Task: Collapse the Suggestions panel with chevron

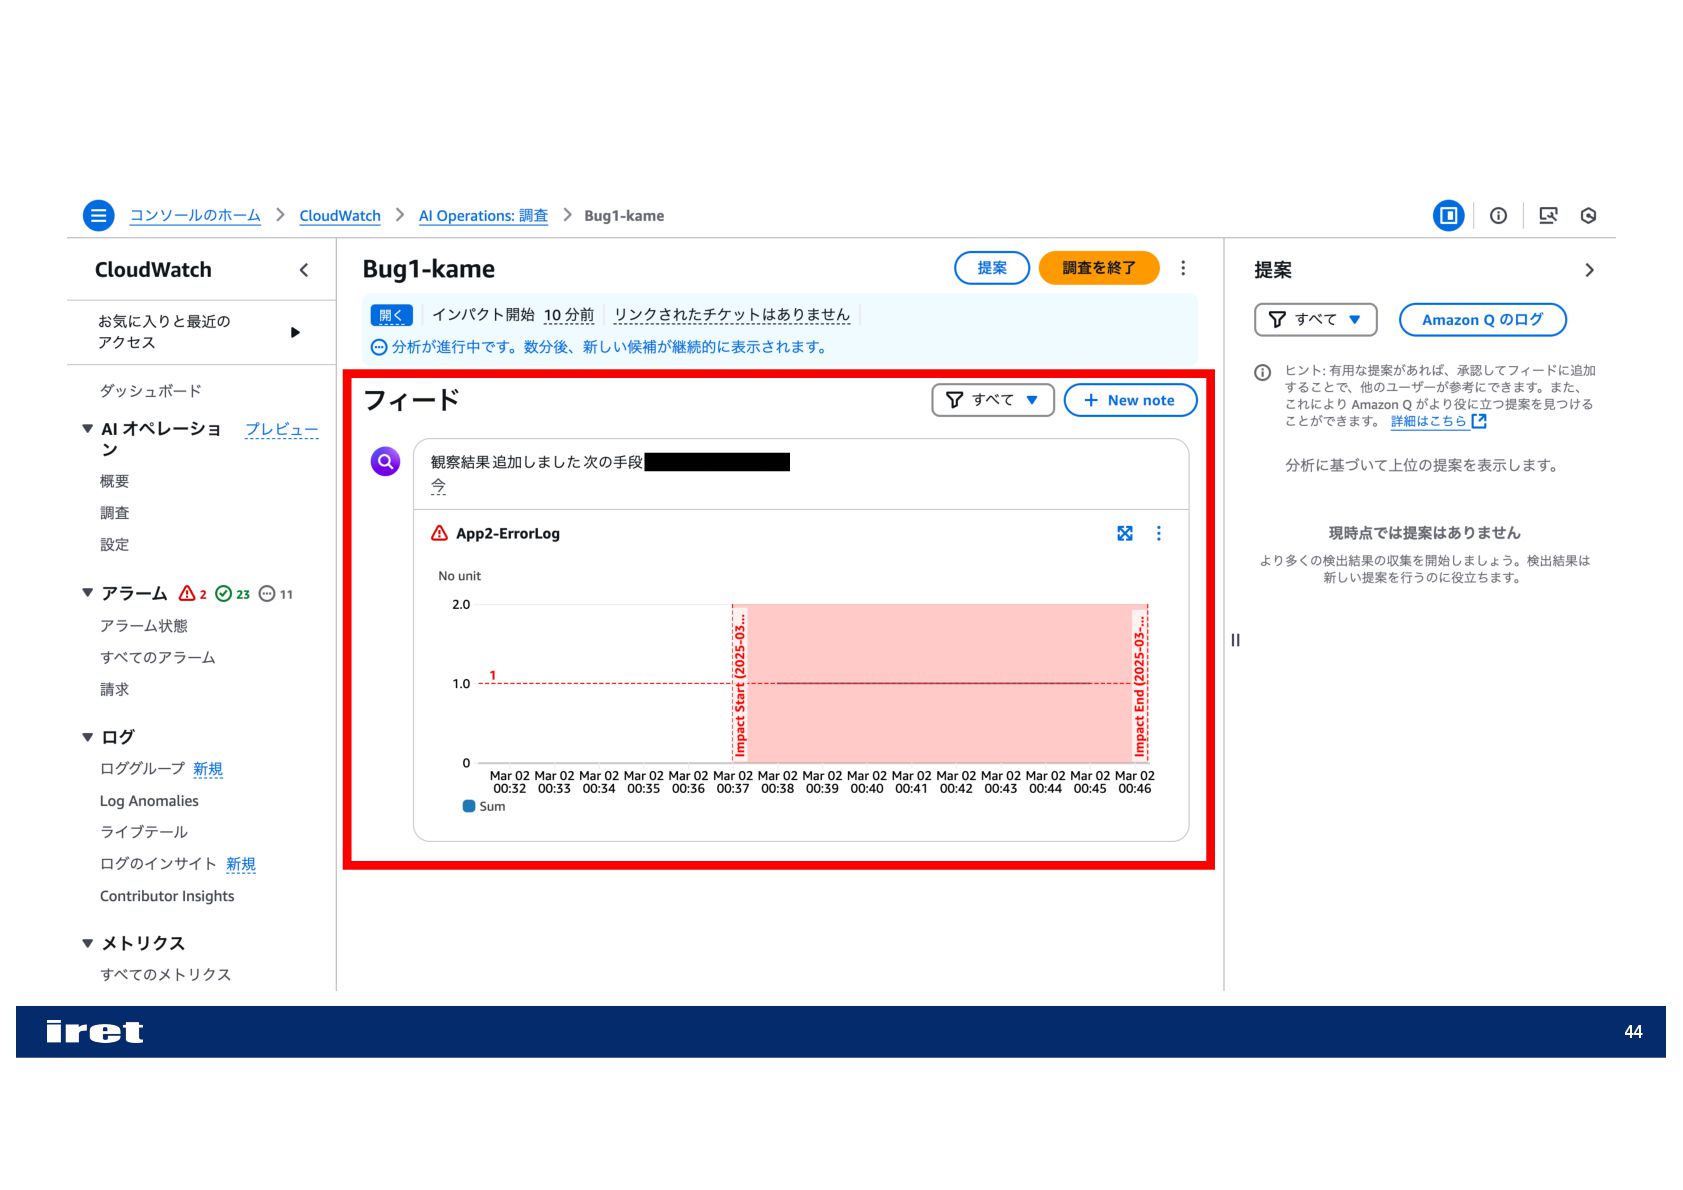Action: [x=1589, y=270]
